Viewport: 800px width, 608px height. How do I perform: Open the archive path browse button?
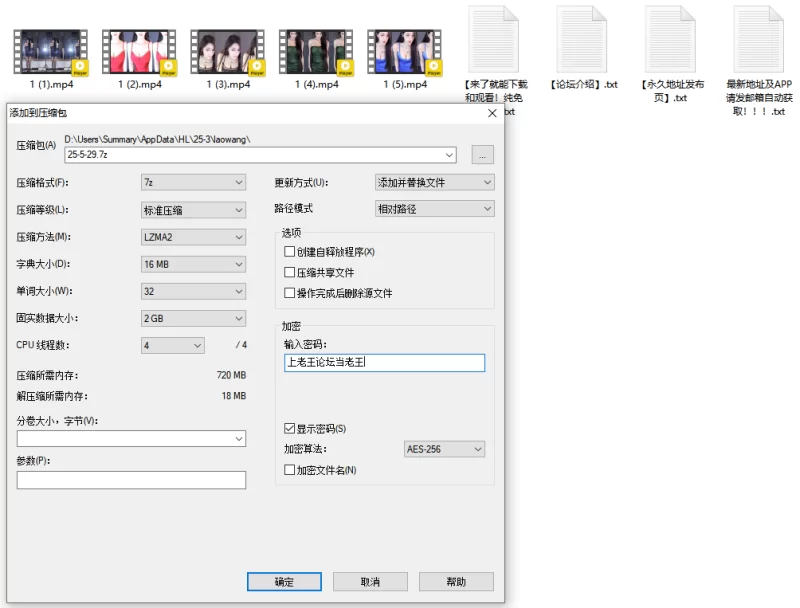coord(482,155)
